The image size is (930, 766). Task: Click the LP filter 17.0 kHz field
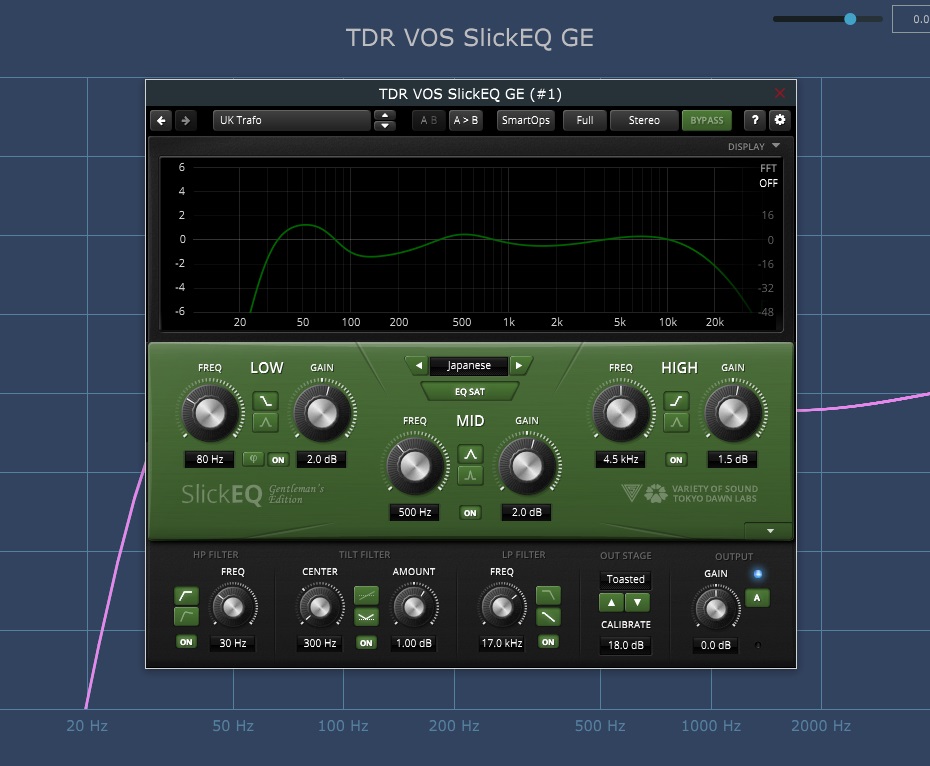[x=502, y=643]
